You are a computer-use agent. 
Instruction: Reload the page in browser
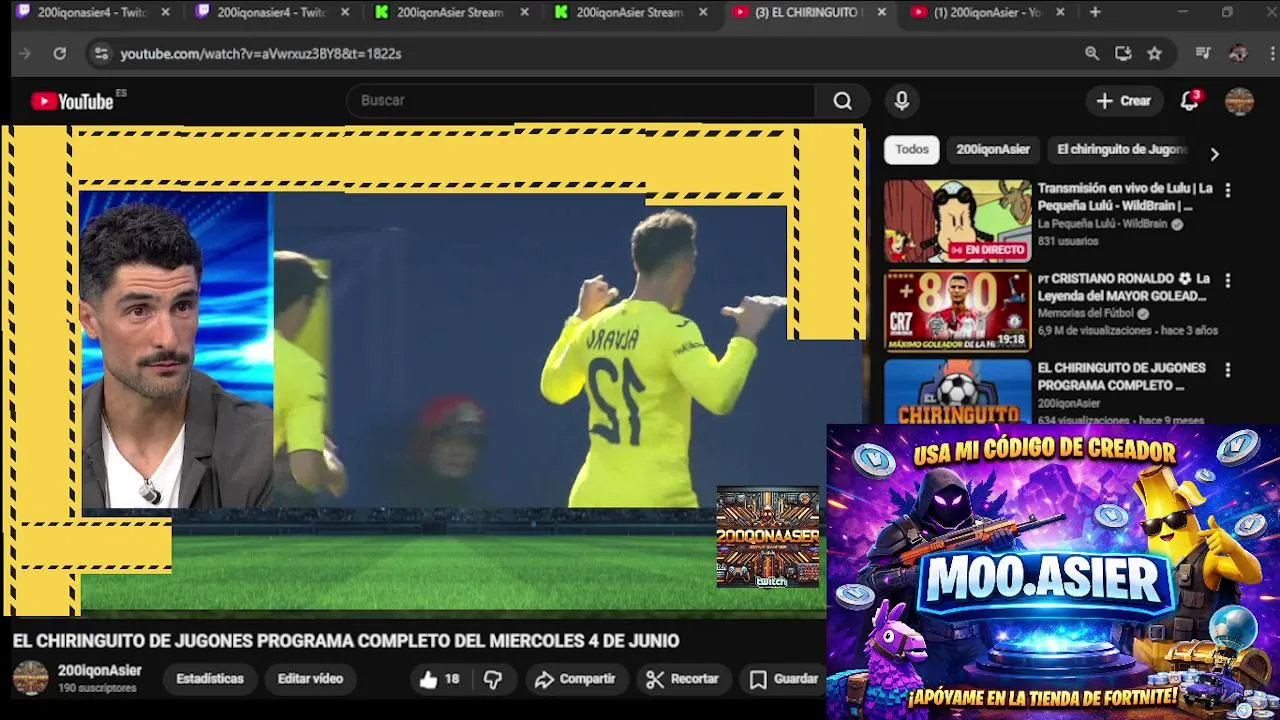[60, 53]
